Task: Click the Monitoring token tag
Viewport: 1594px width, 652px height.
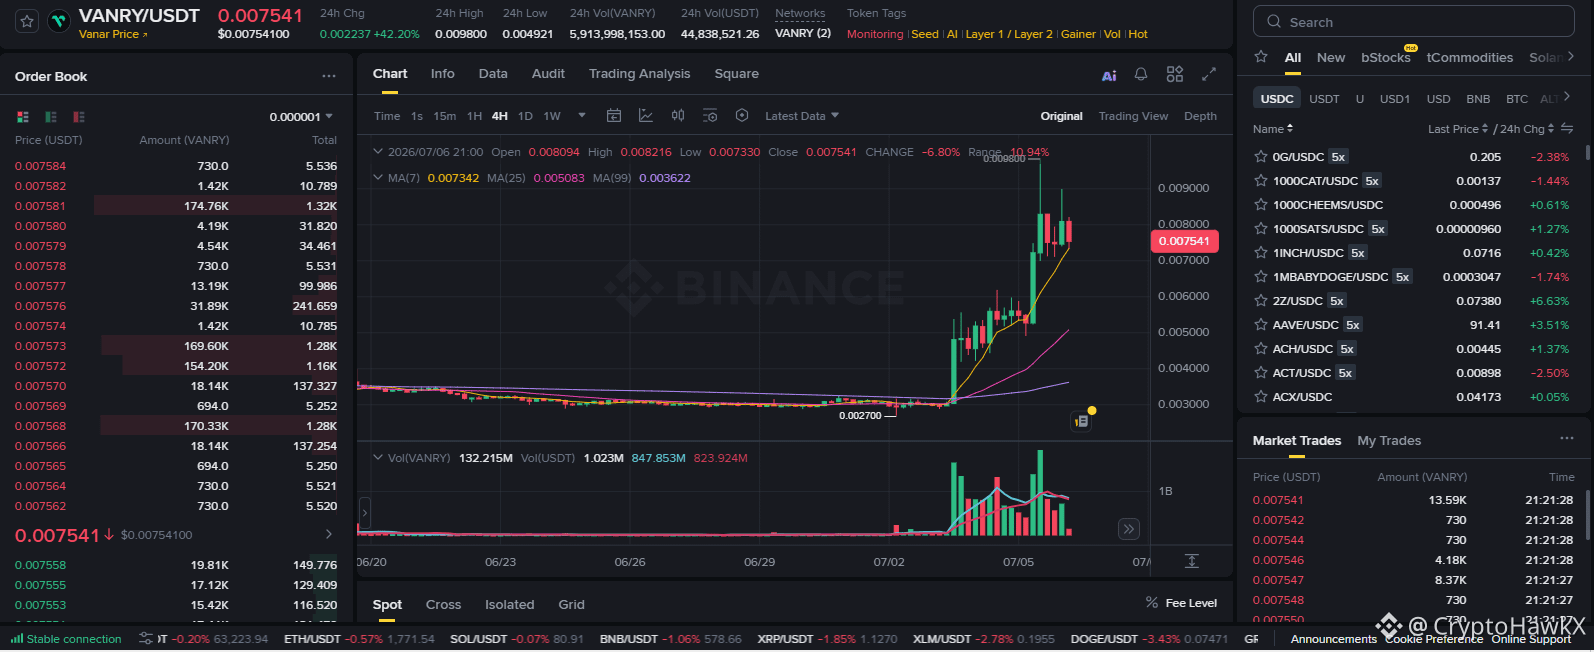Action: pos(874,34)
